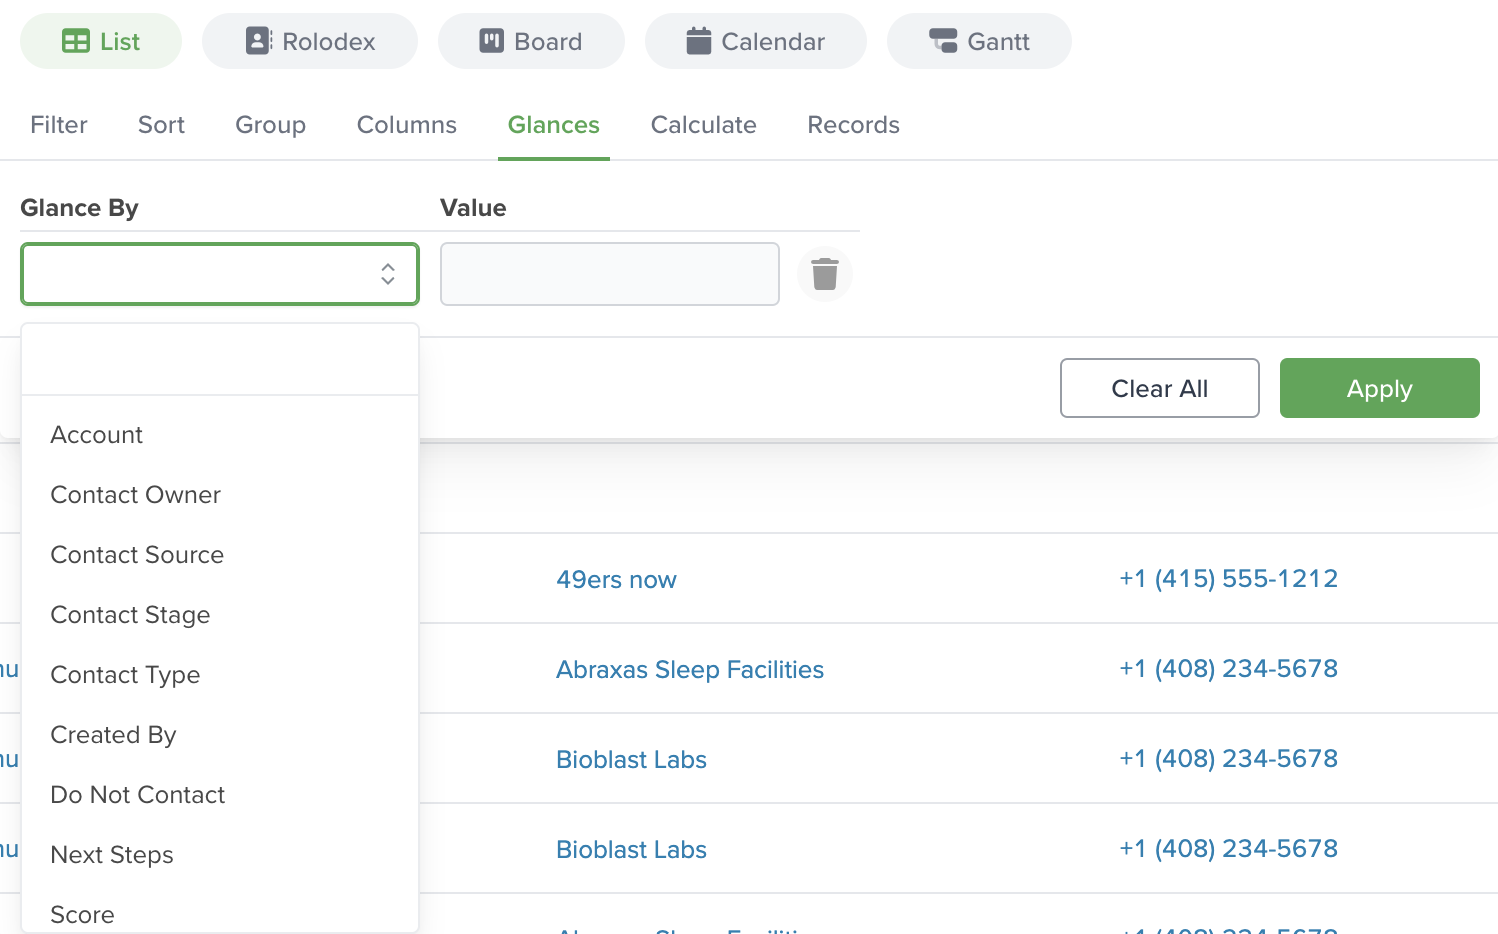The width and height of the screenshot is (1498, 934).
Task: Select Contact Type from the list
Action: [x=220, y=675]
